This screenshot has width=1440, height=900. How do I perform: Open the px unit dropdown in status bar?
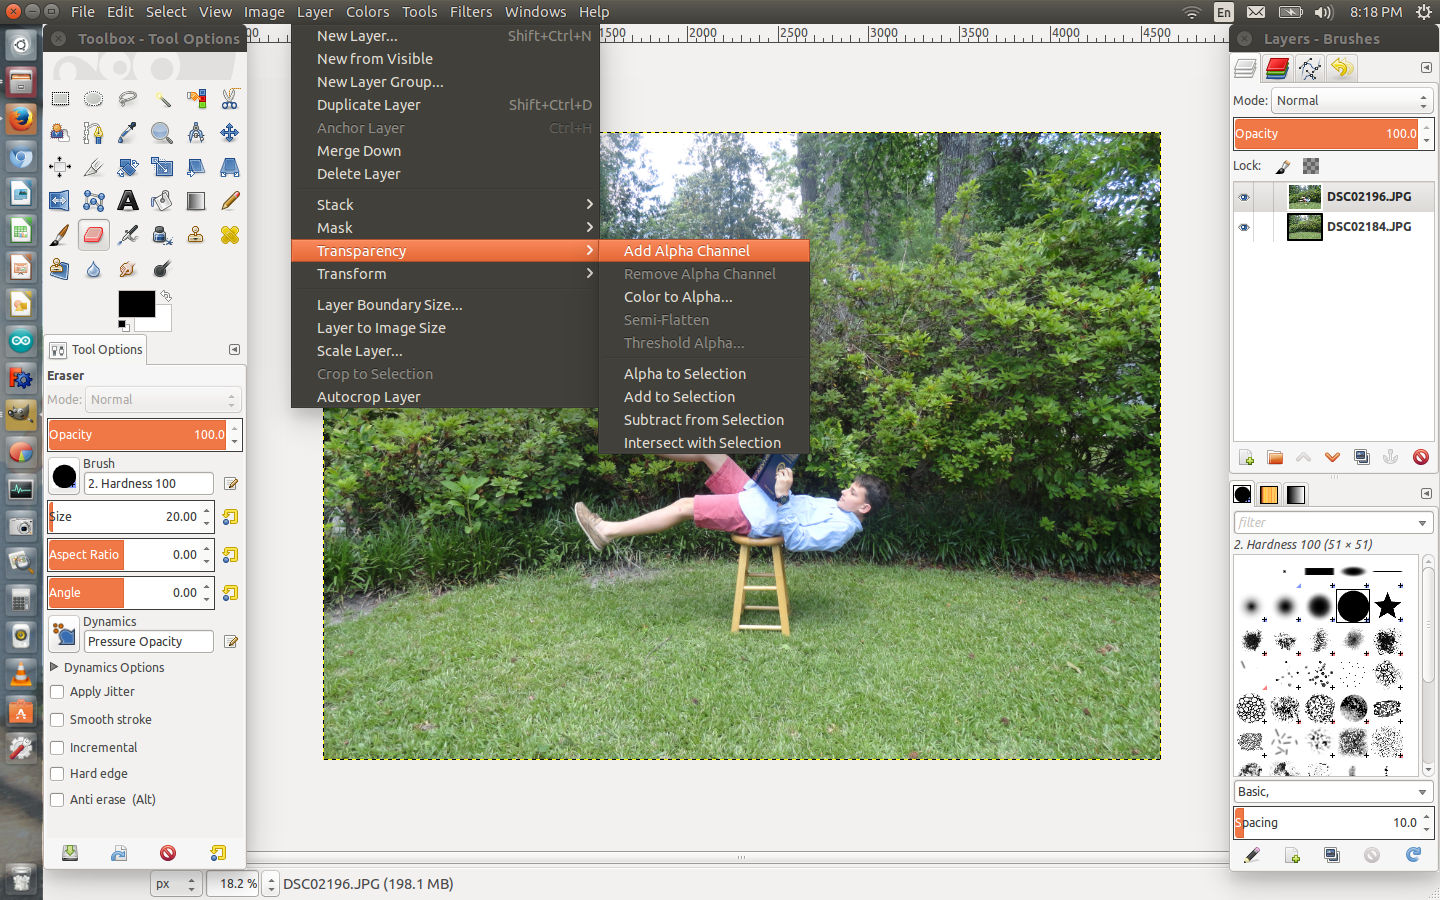176,884
